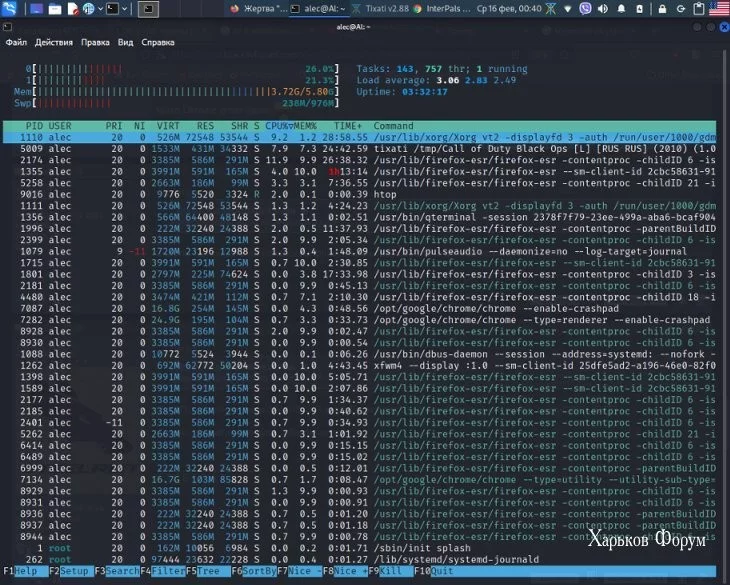Select the systemd-journald row PID 262
Viewport: 730px width, 585px height.
click(x=359, y=559)
